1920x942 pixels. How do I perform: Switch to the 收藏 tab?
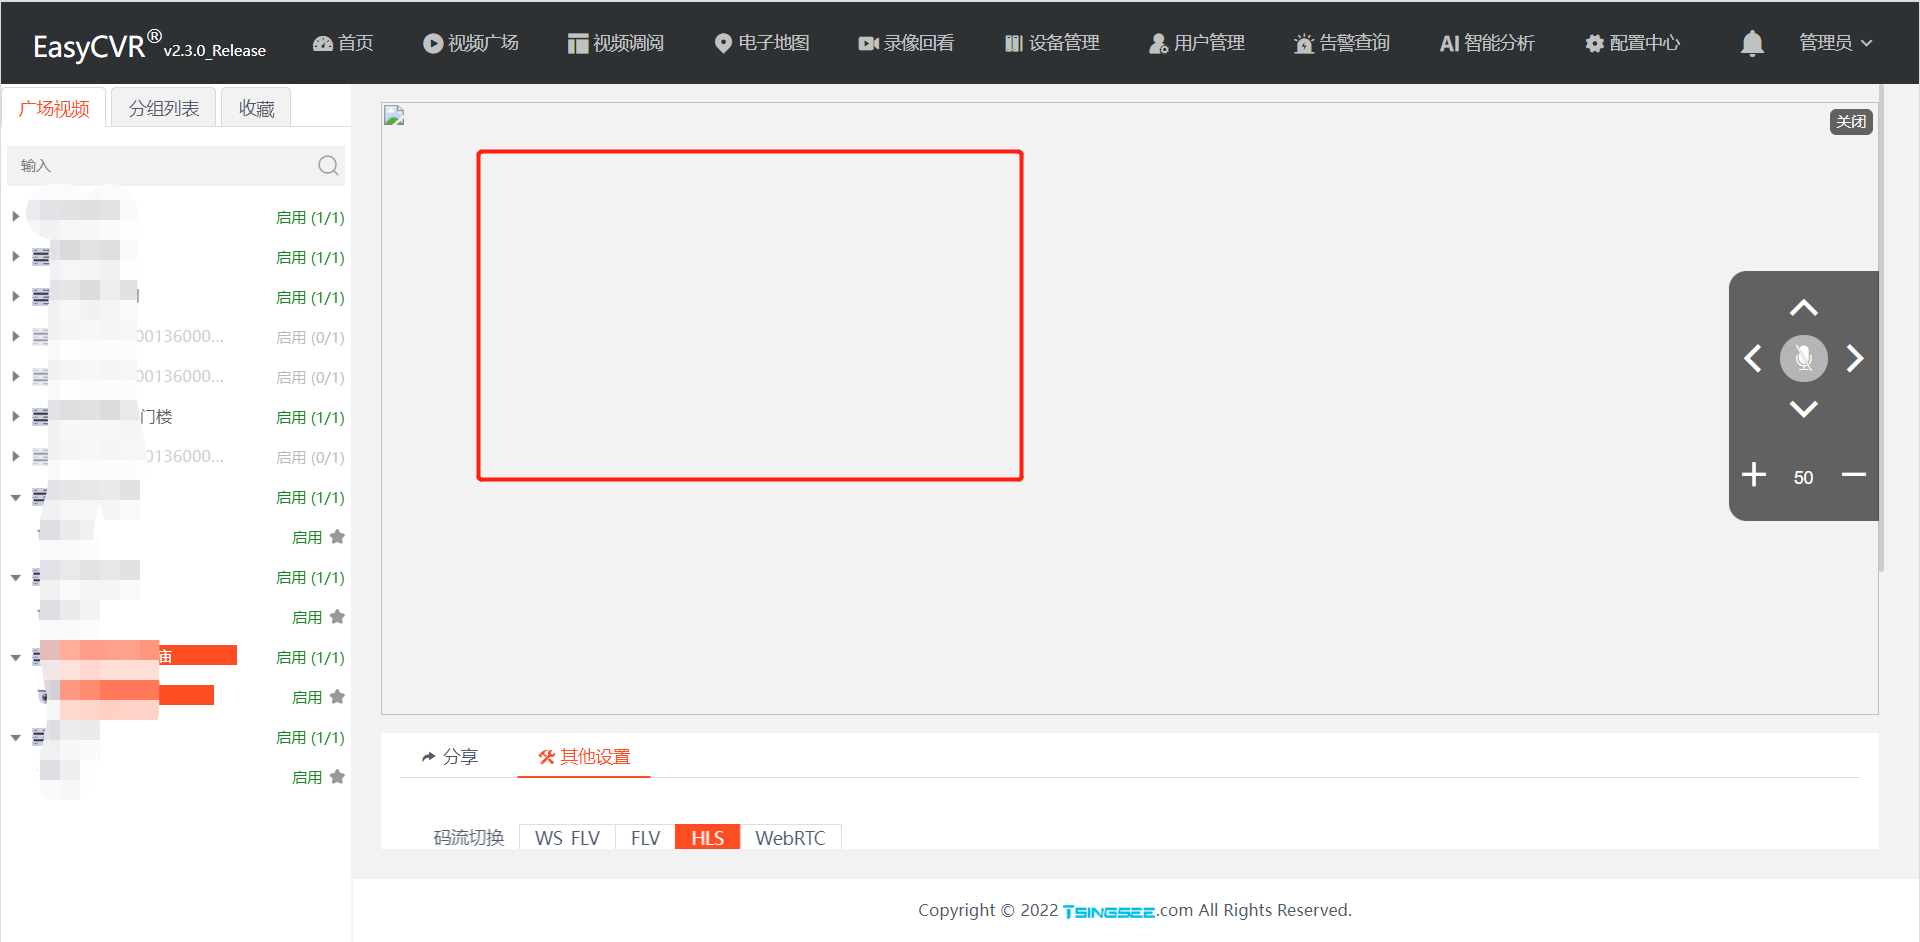pos(256,108)
